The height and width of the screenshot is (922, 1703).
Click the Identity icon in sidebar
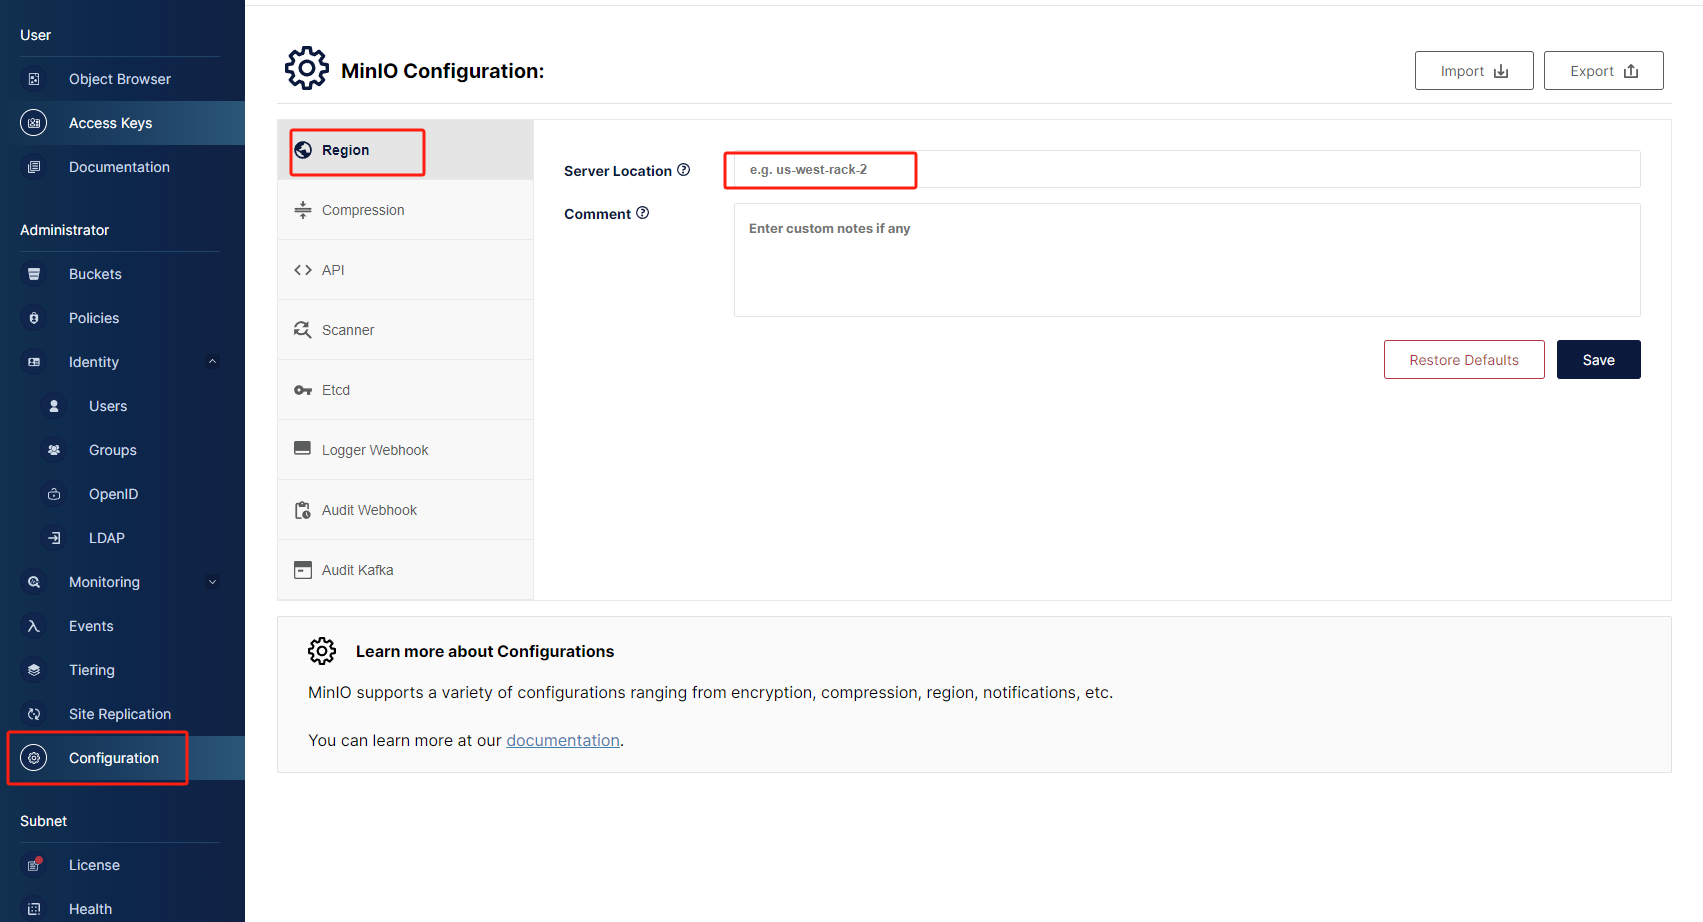click(x=34, y=362)
